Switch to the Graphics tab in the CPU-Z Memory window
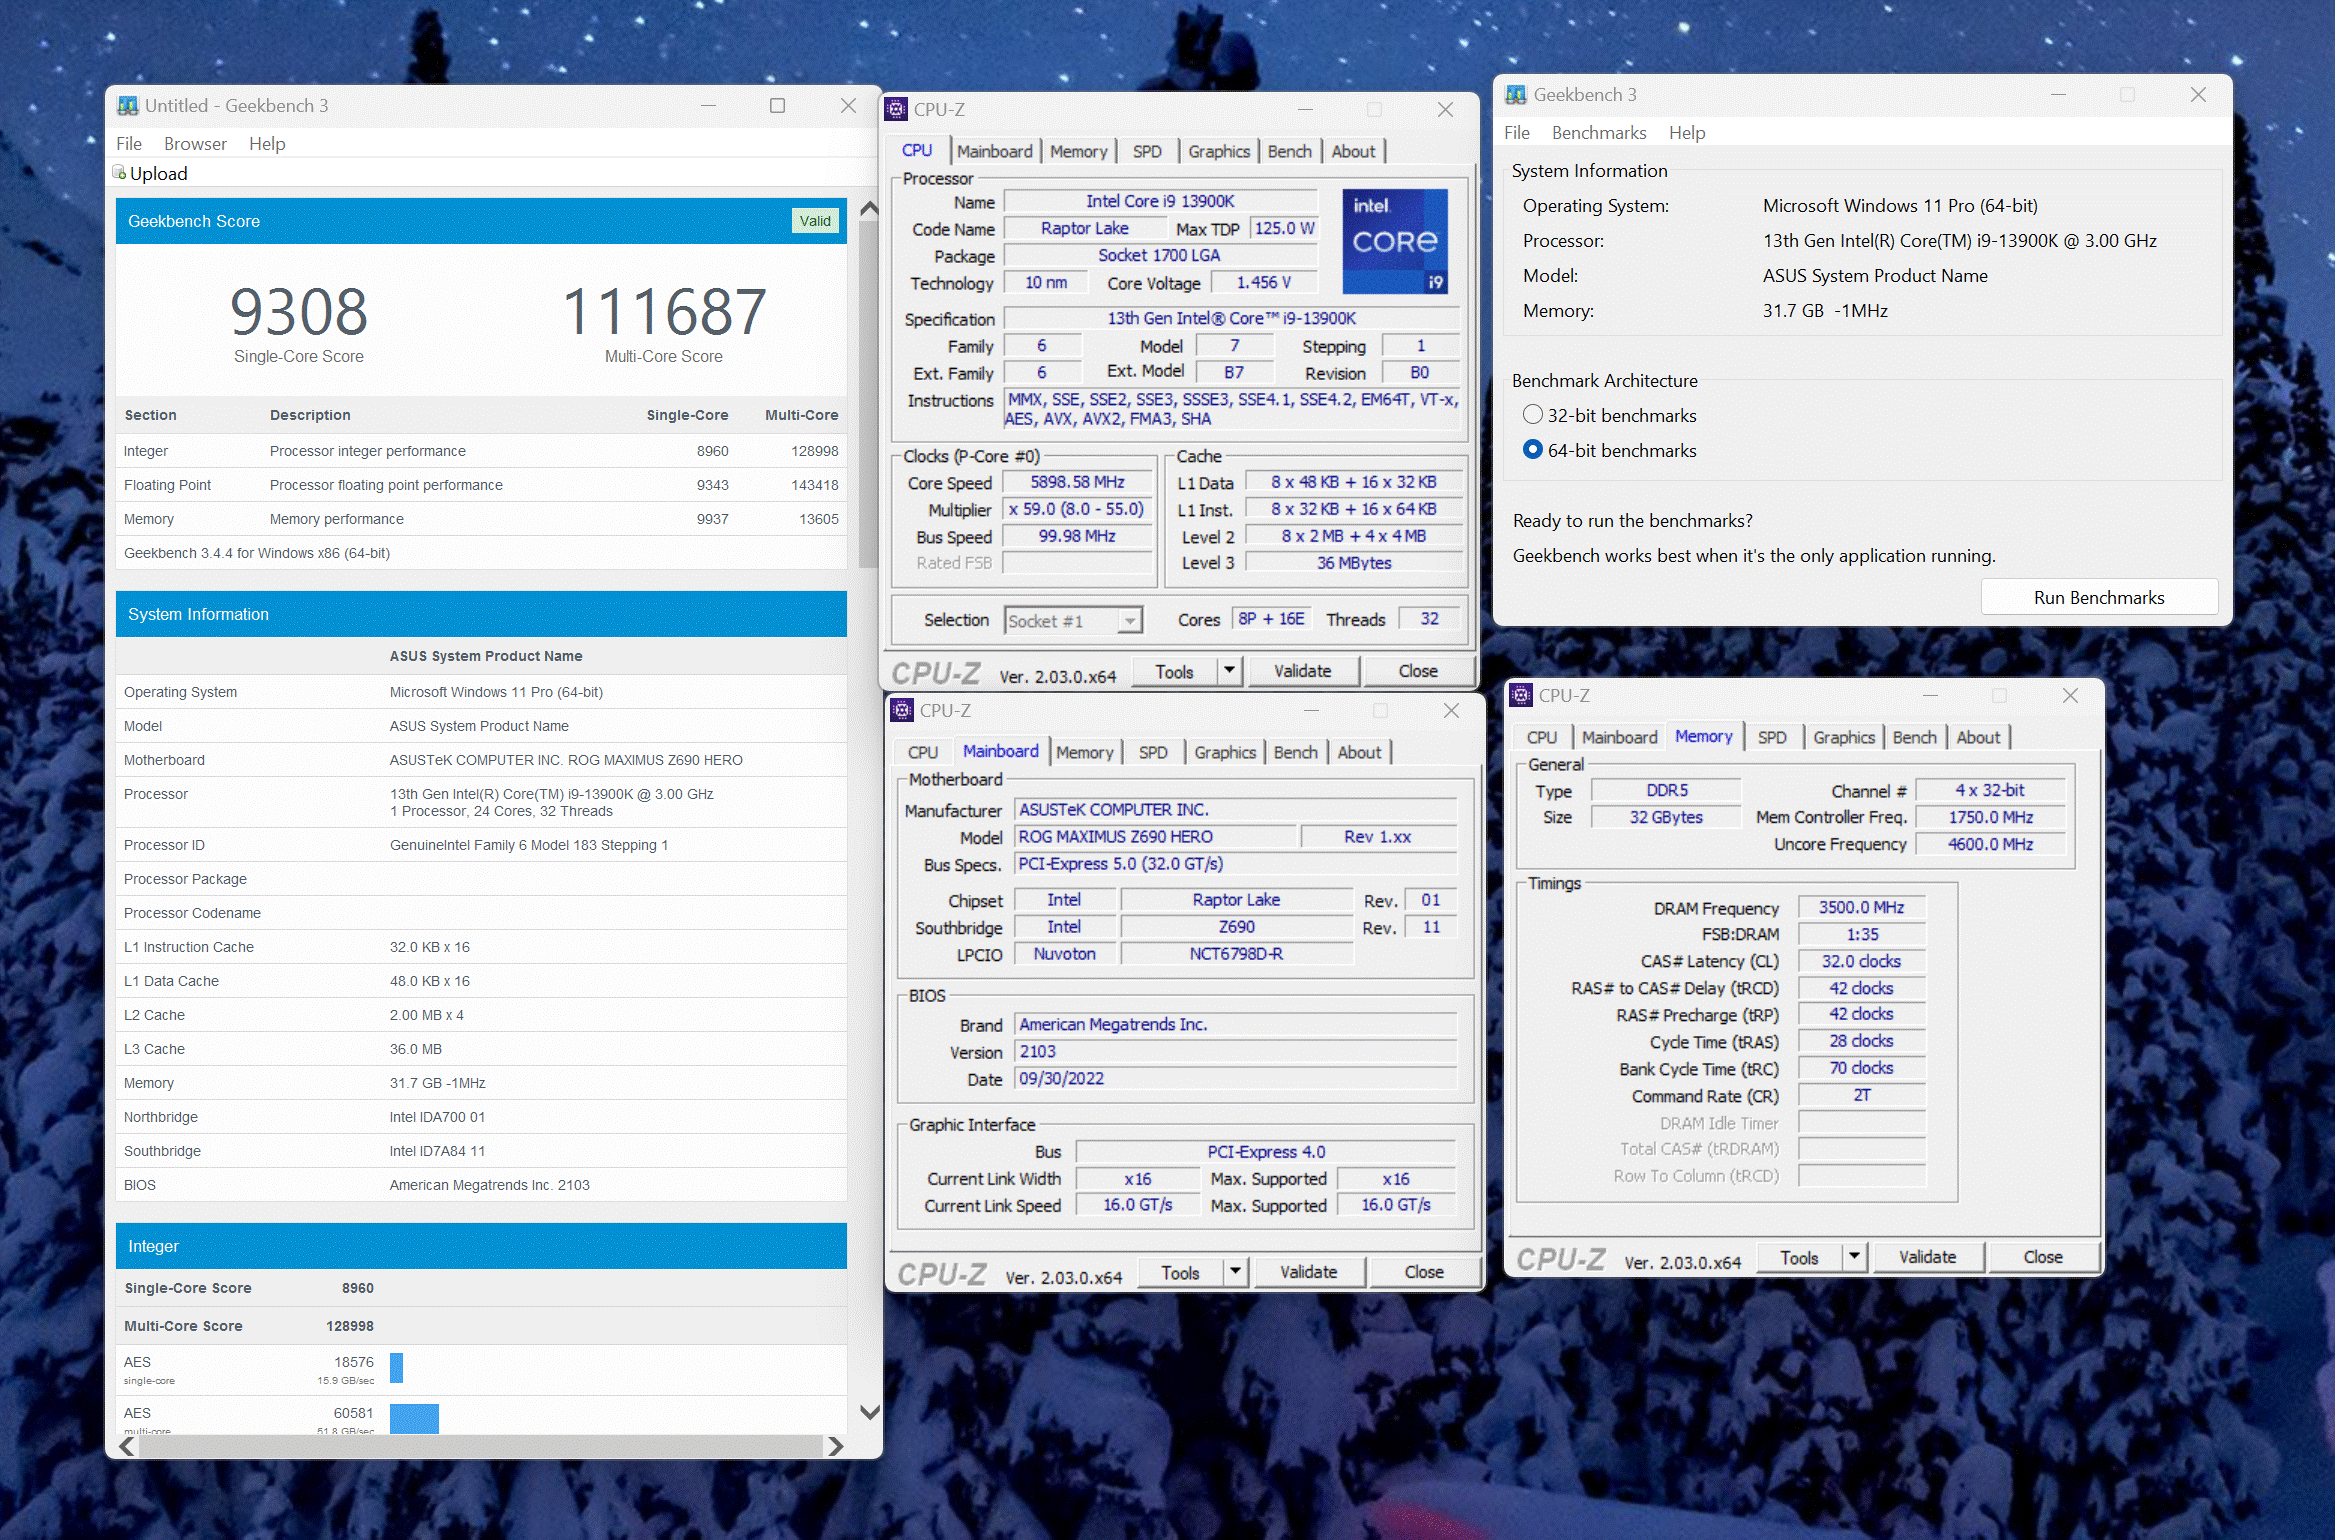2335x1540 pixels. [1843, 737]
